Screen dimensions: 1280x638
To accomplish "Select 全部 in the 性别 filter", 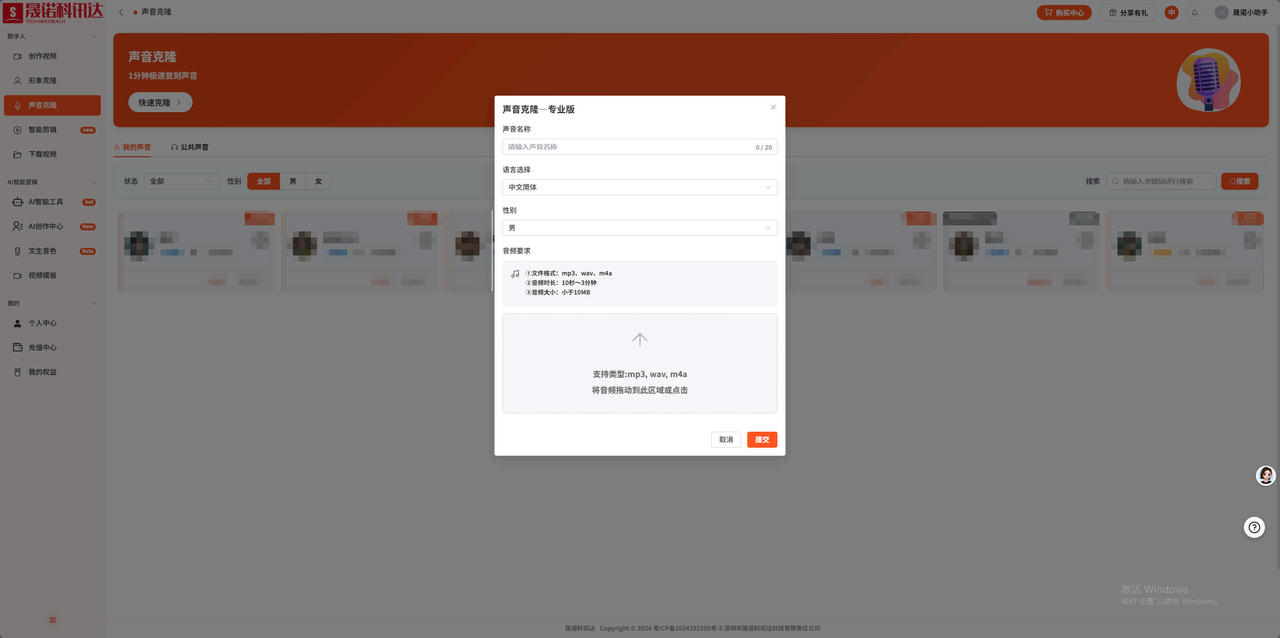I will 263,181.
